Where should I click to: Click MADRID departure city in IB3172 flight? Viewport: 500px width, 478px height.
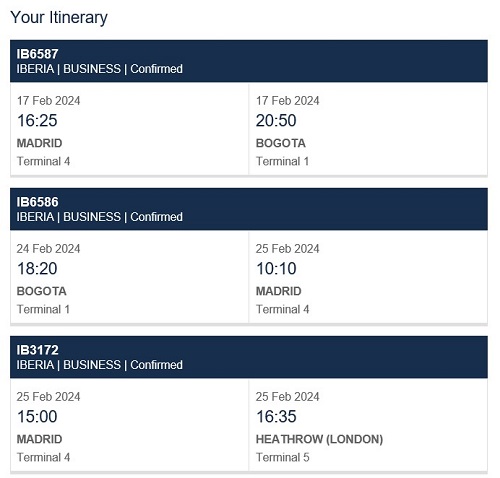click(x=39, y=439)
